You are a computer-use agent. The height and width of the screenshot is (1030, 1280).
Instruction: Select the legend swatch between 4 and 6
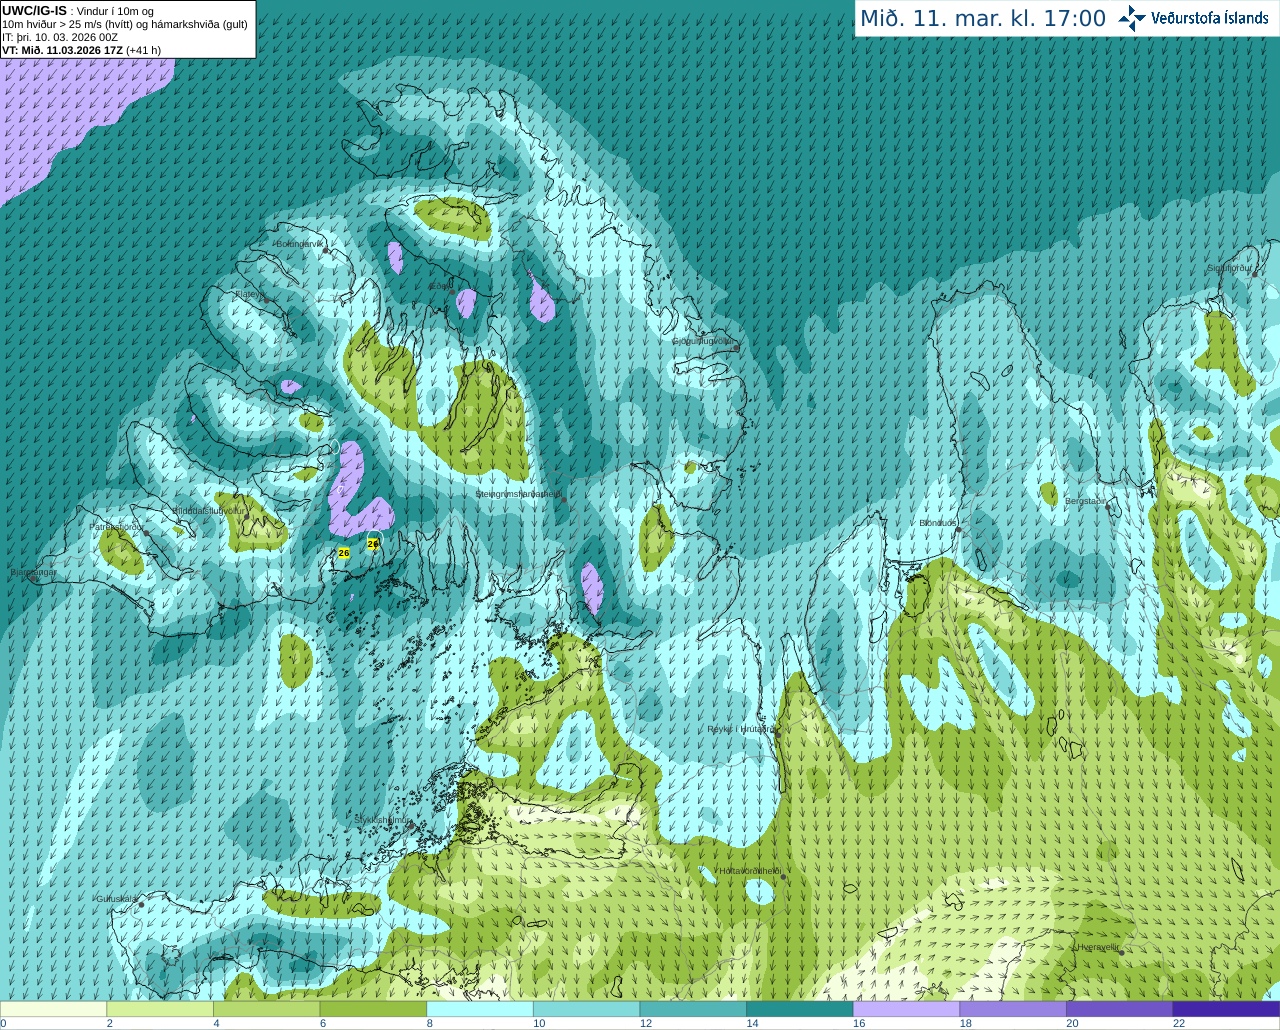[x=267, y=1009]
